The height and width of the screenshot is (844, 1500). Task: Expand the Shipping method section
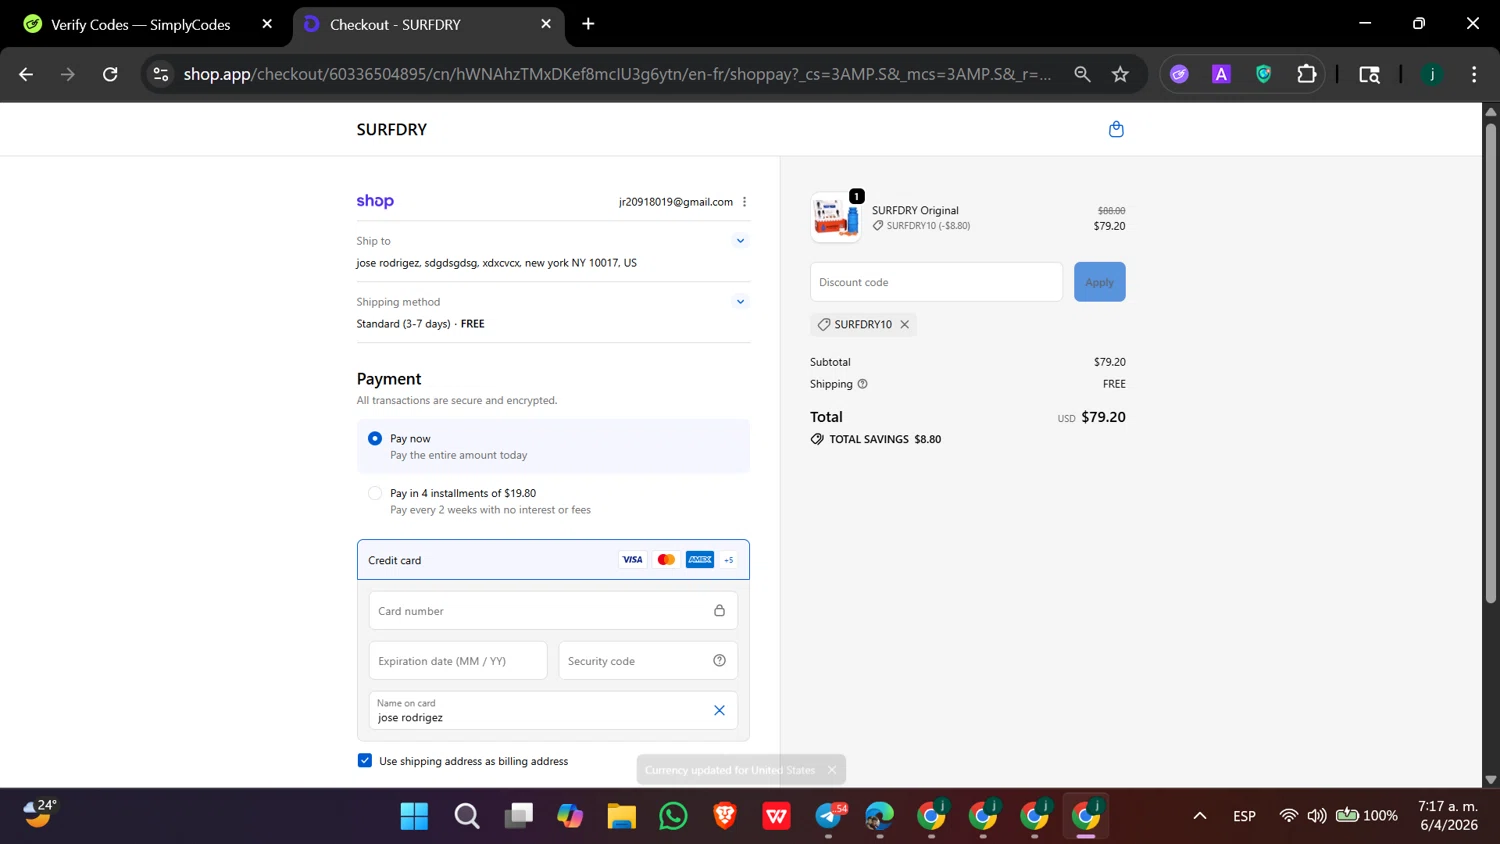tap(740, 302)
